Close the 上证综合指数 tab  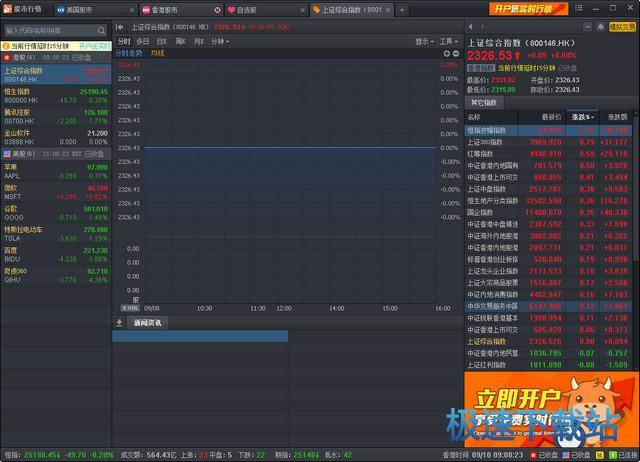point(388,10)
